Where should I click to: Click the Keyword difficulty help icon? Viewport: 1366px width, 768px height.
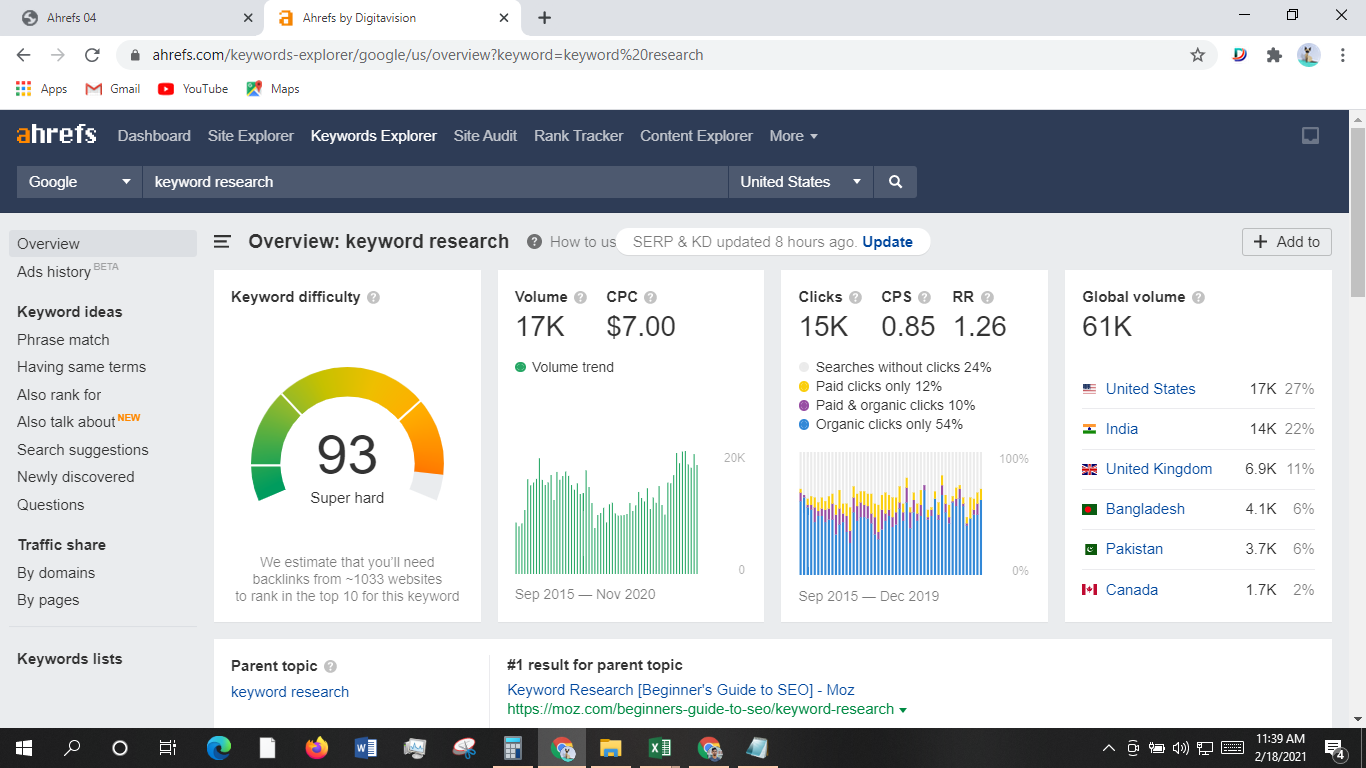(374, 297)
